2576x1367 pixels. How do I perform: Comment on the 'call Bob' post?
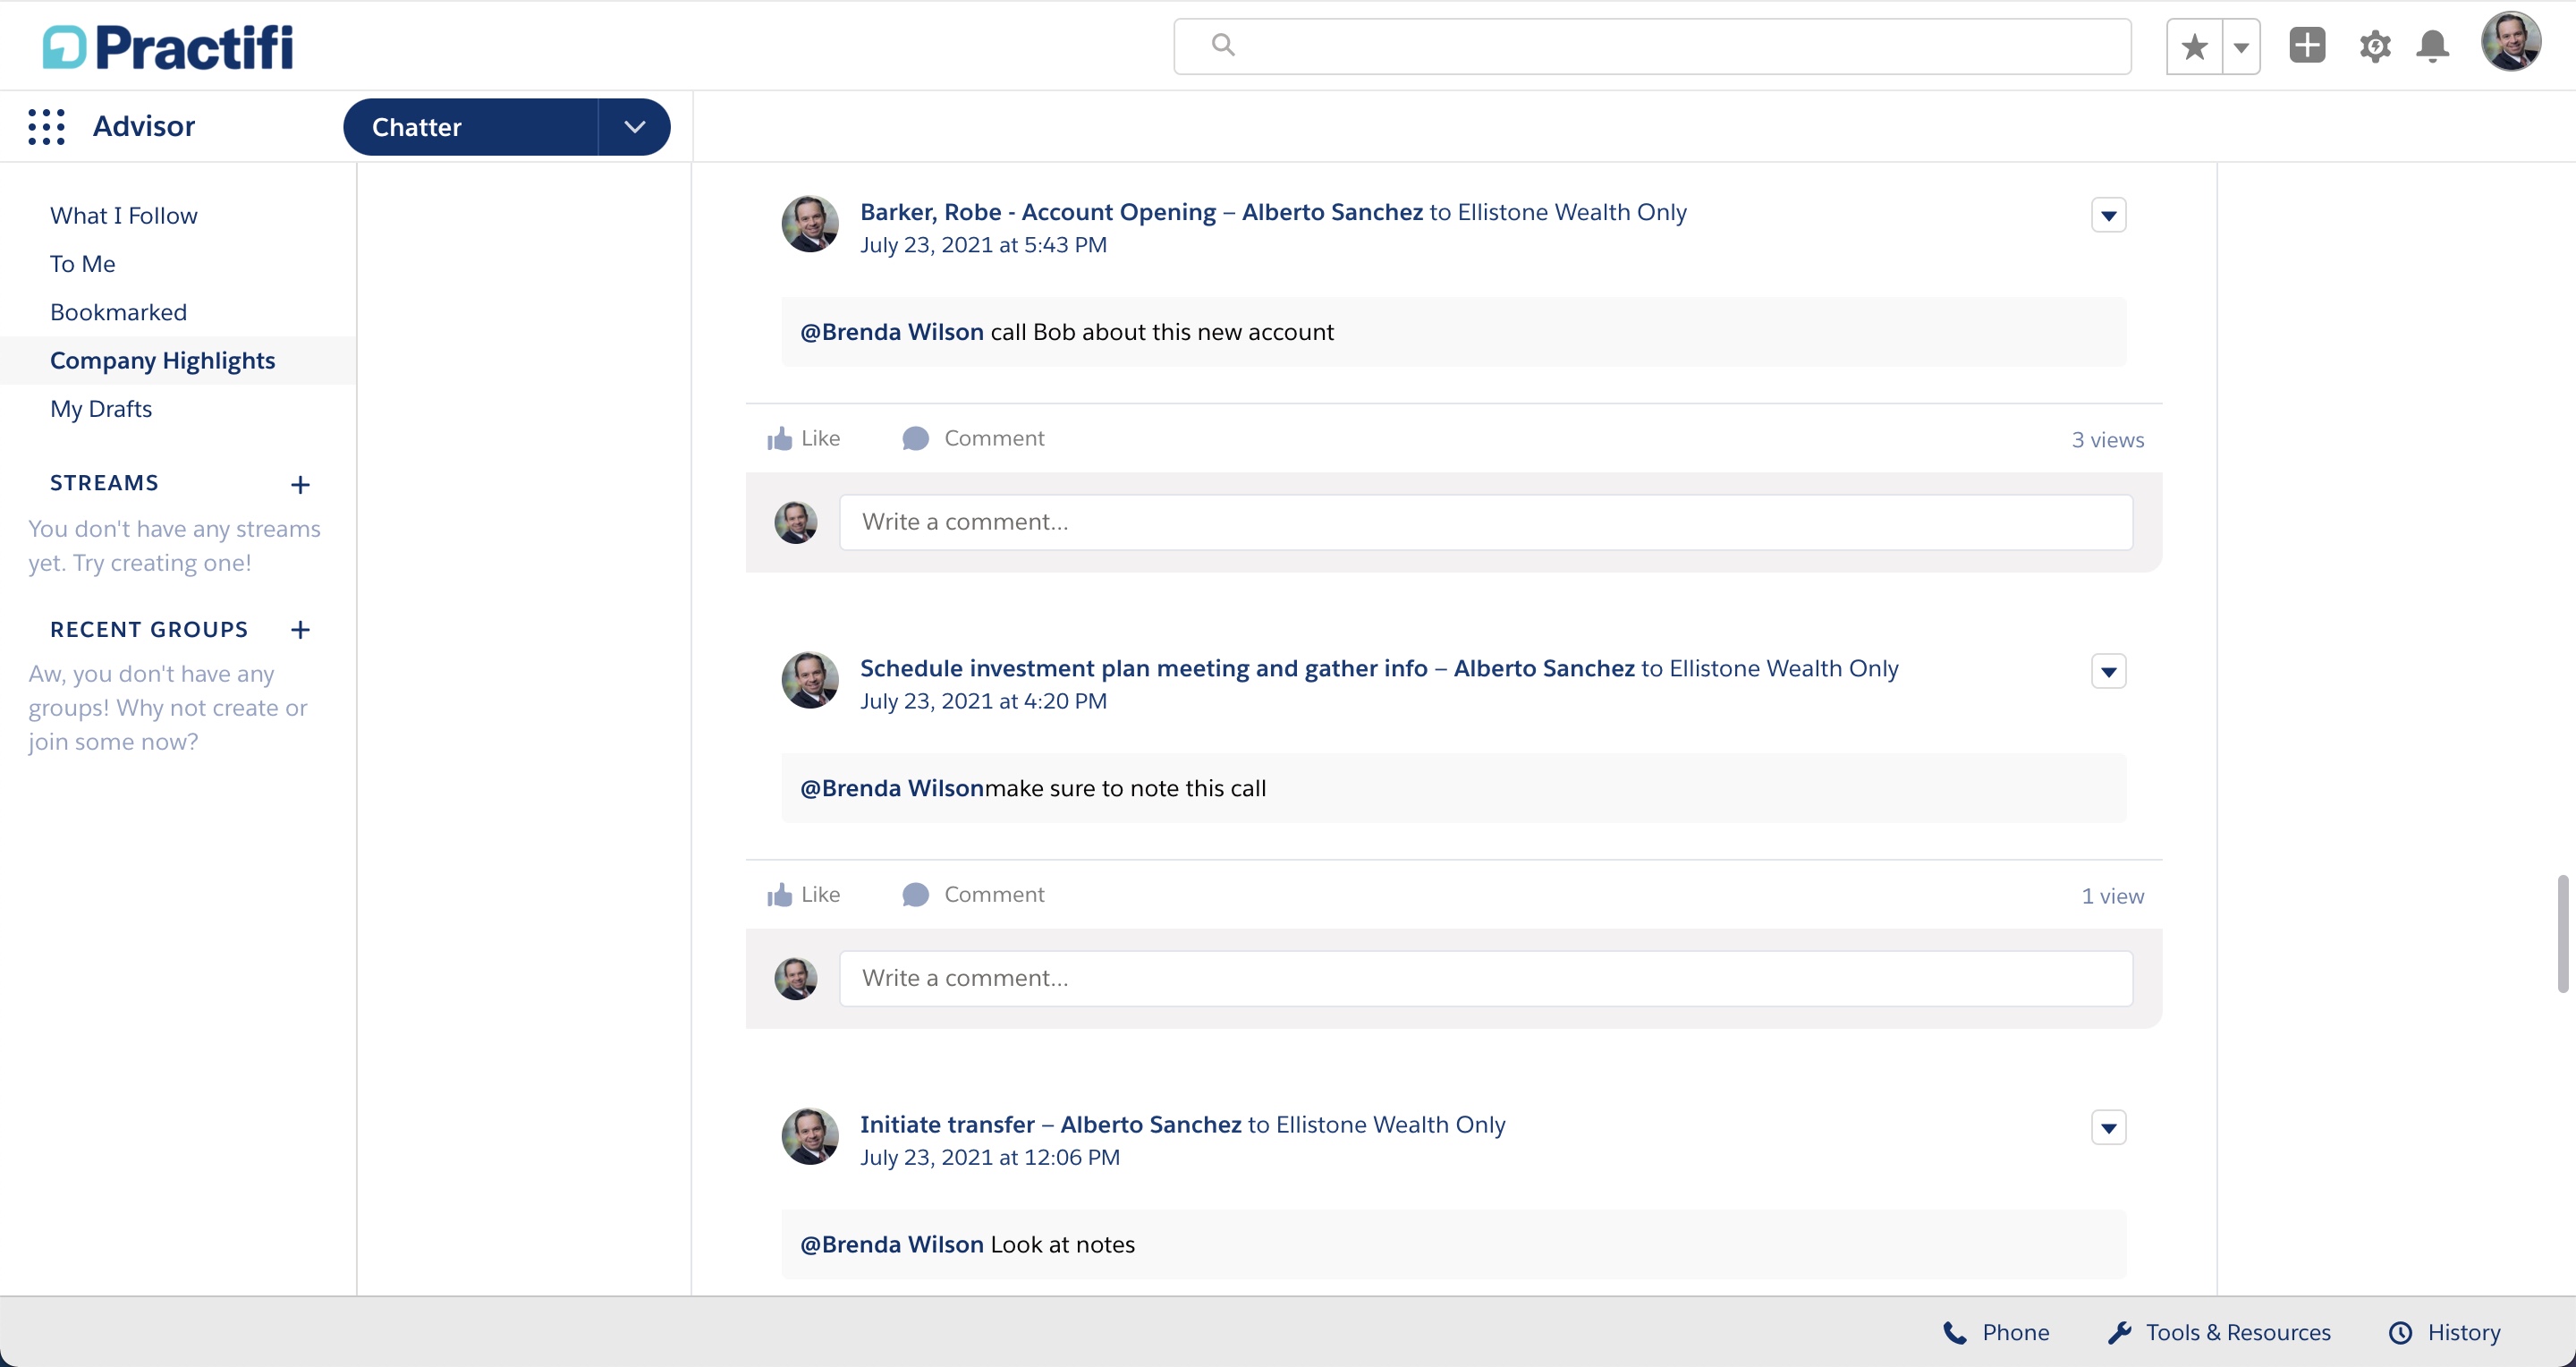coord(973,438)
